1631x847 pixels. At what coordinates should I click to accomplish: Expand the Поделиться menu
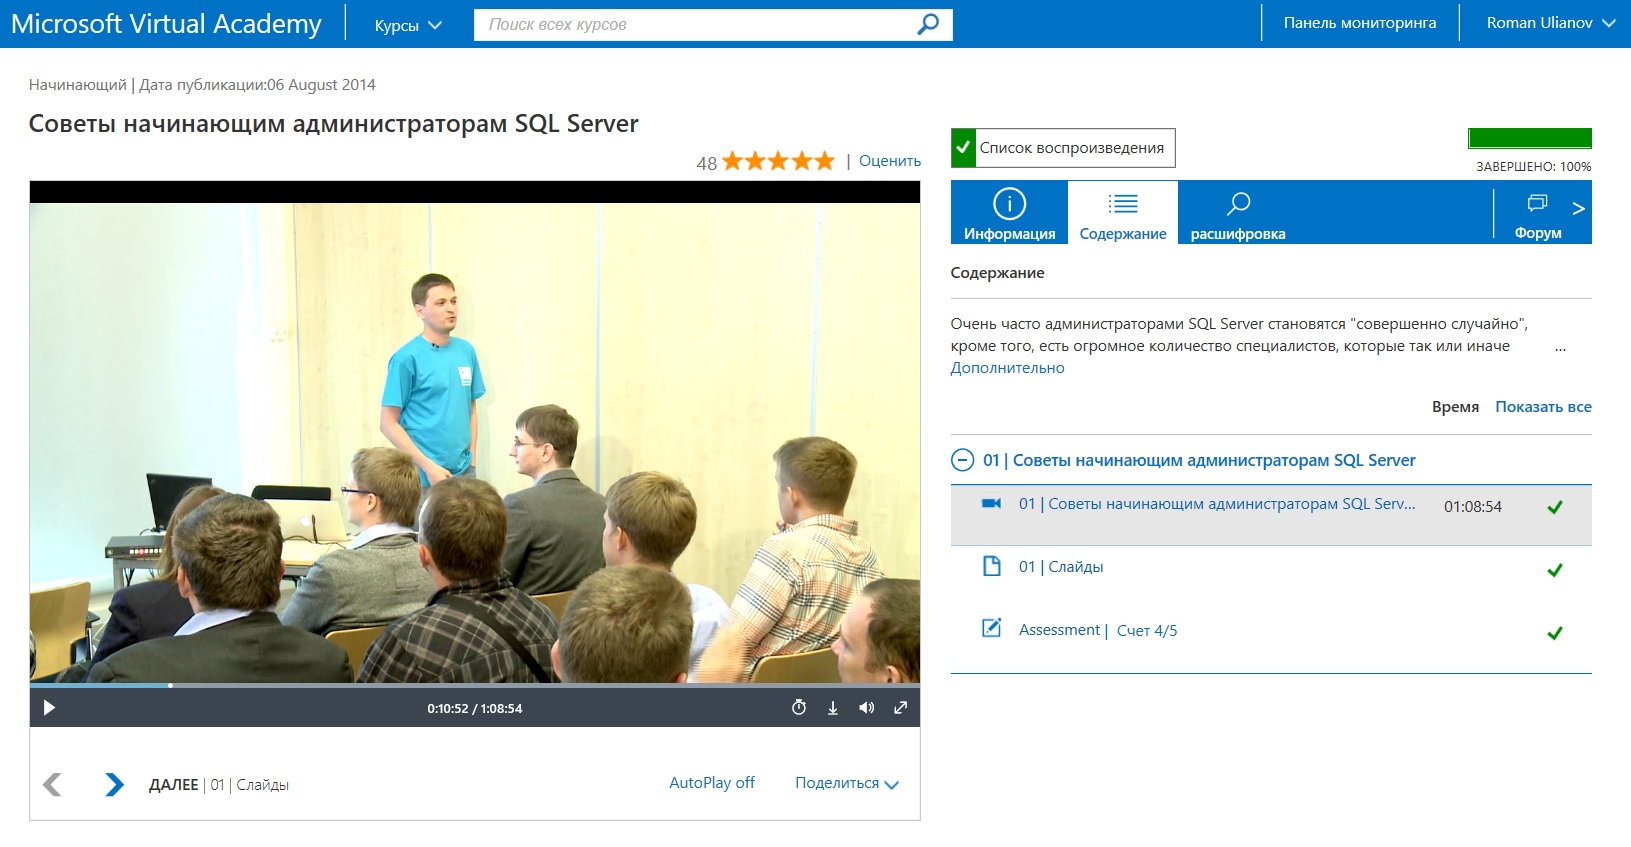(847, 783)
